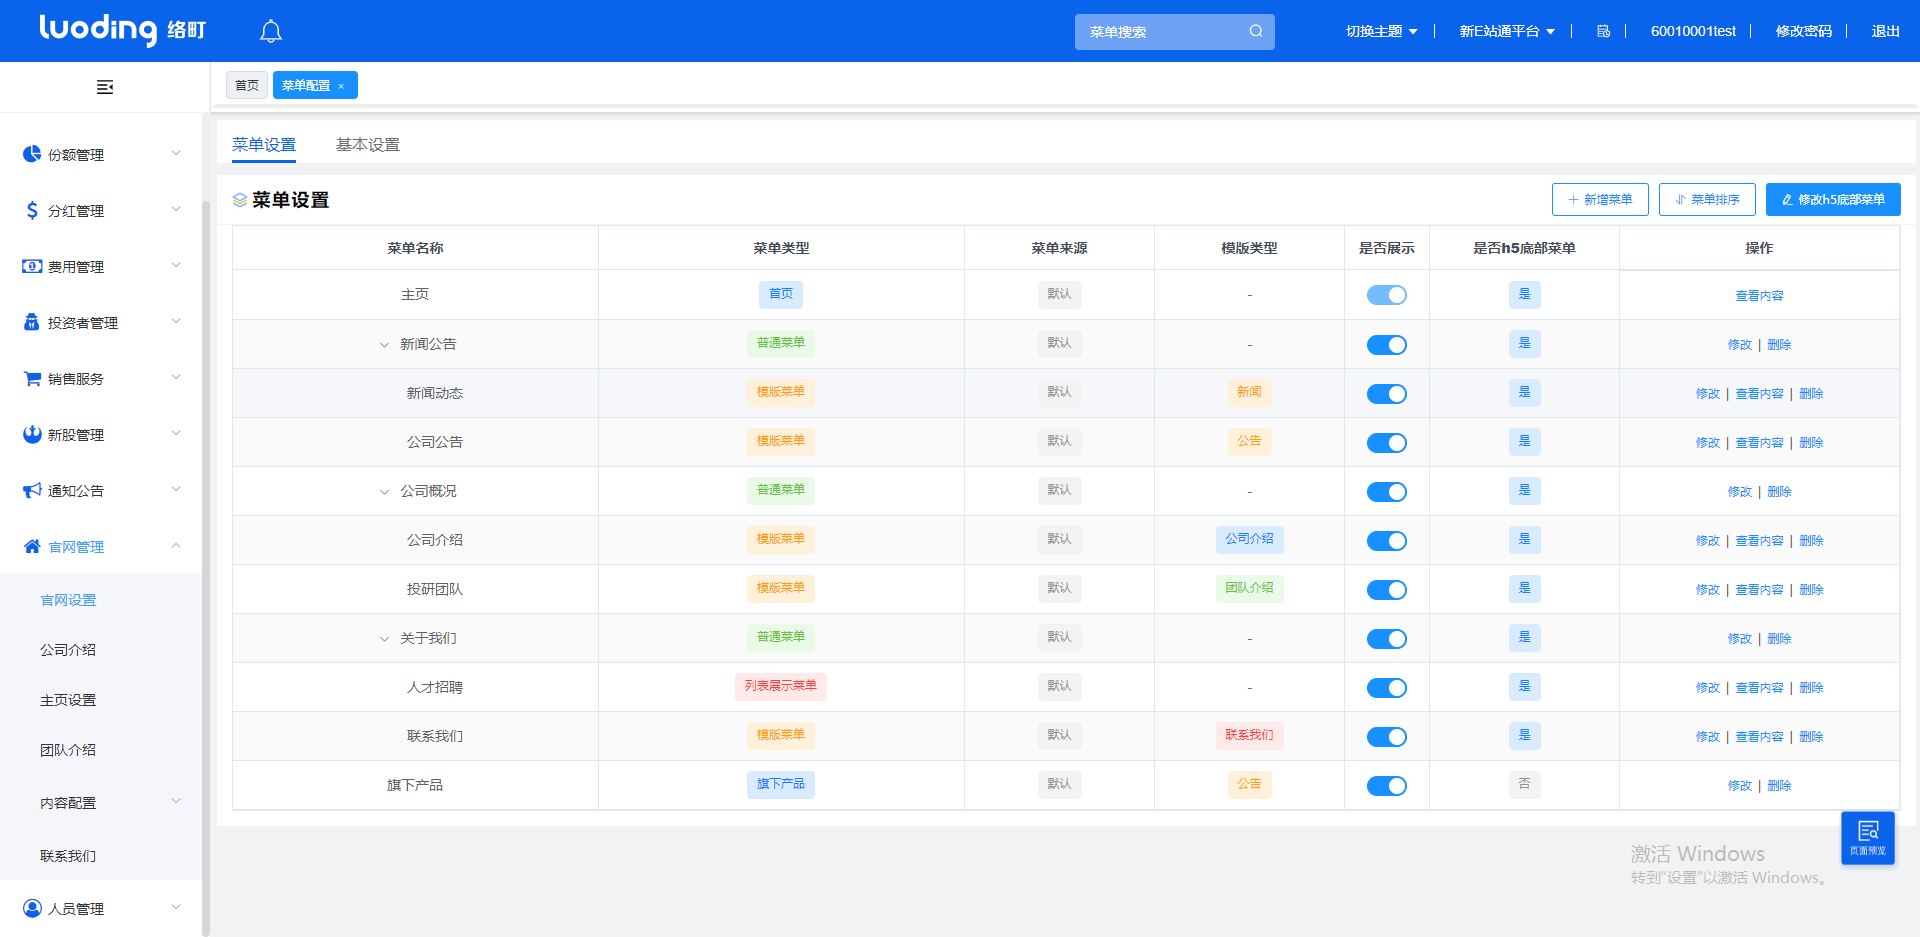Toggle 是否展示 switch for 关于我们 row
This screenshot has width=1920, height=937.
(1386, 638)
